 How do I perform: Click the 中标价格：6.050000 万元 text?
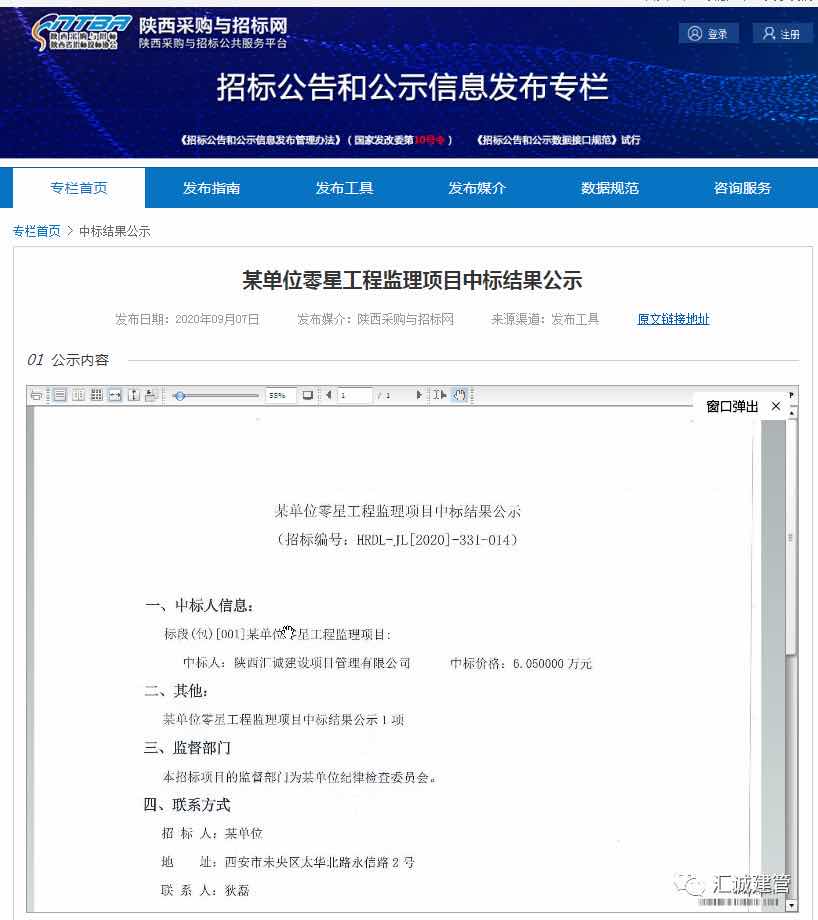[521, 664]
